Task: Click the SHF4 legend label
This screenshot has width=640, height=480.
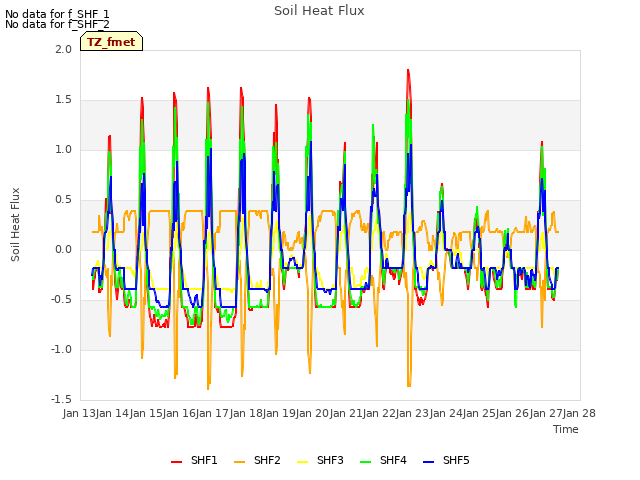Action: pos(393,460)
